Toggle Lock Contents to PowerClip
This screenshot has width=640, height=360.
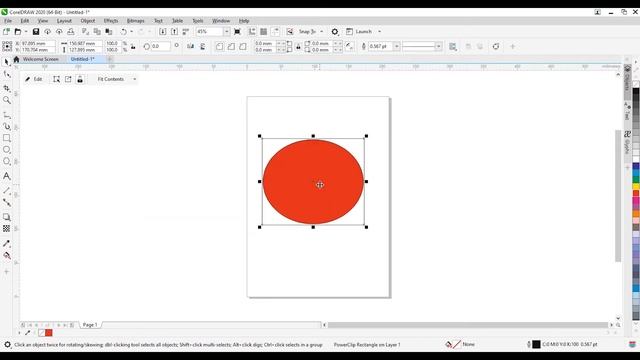click(x=80, y=79)
